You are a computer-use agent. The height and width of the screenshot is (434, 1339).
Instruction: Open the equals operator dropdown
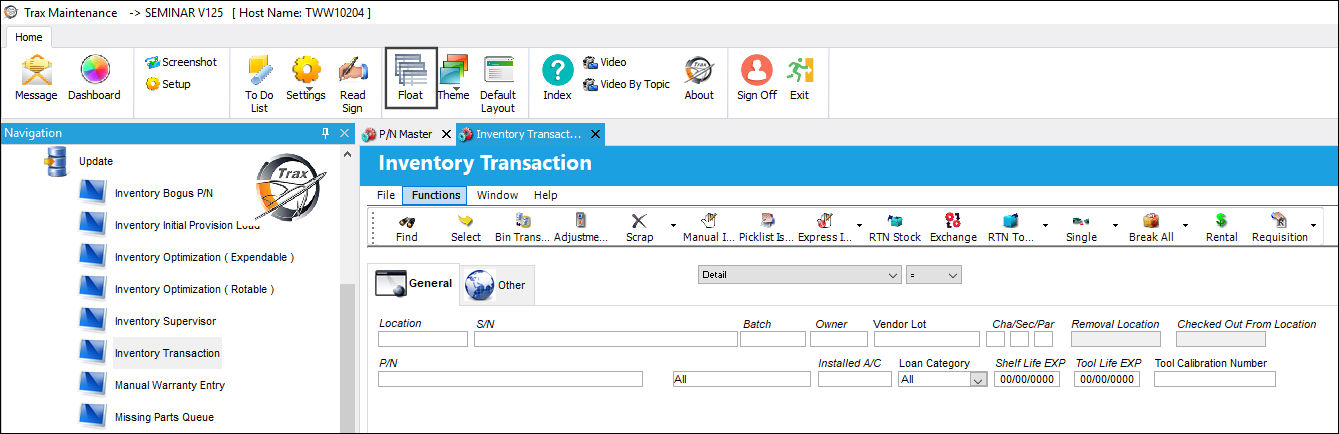point(933,274)
